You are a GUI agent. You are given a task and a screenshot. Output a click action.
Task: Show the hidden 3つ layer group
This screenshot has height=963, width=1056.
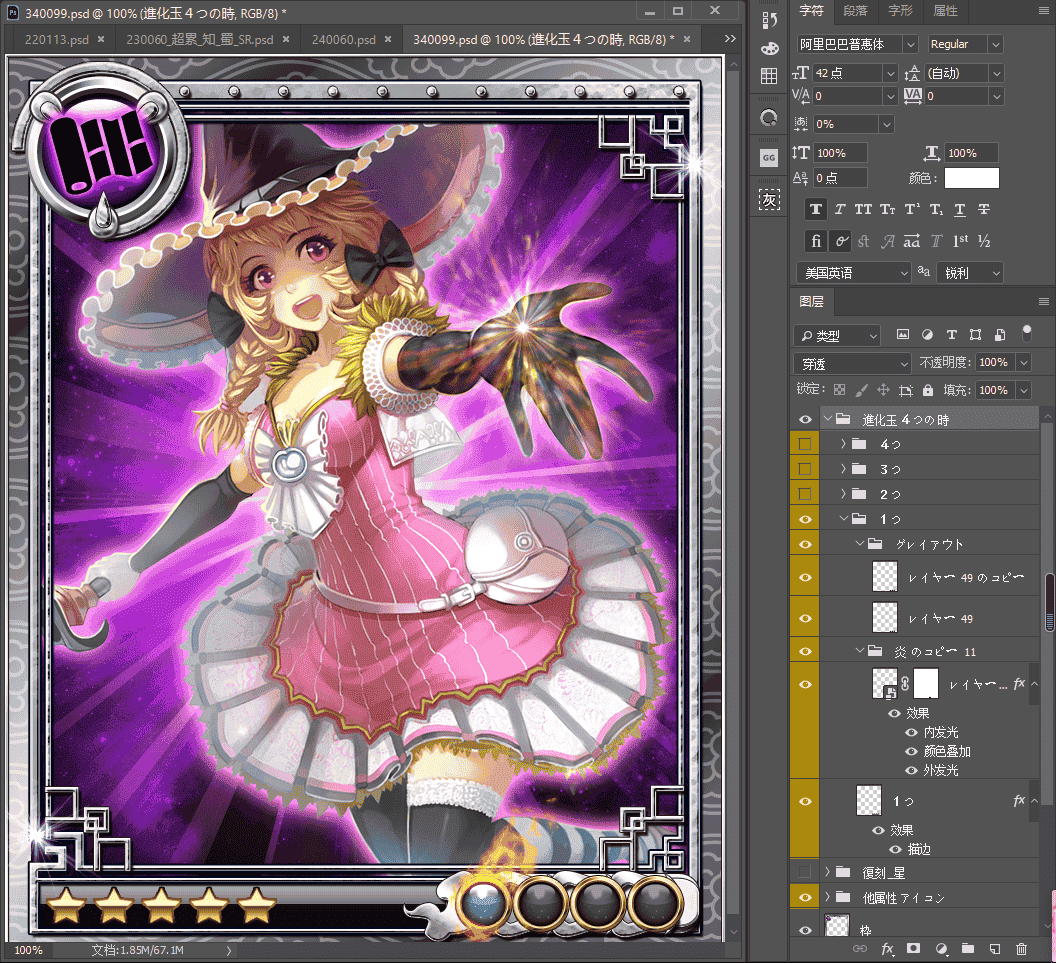[805, 469]
